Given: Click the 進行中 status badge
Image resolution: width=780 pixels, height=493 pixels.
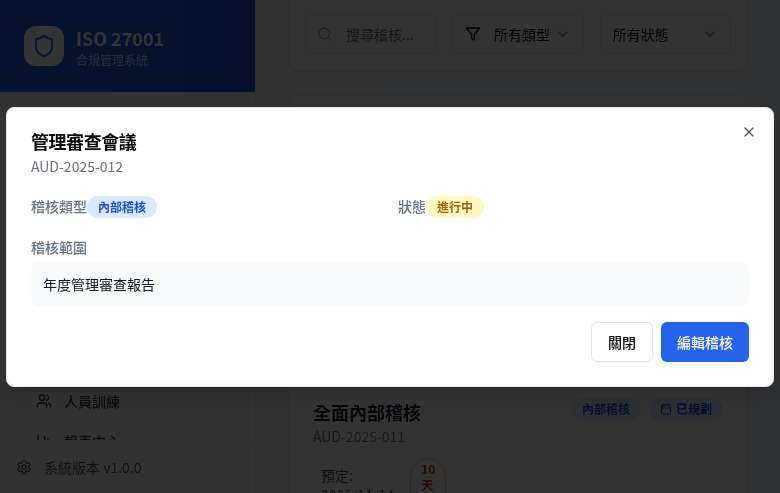Looking at the screenshot, I should pos(455,207).
